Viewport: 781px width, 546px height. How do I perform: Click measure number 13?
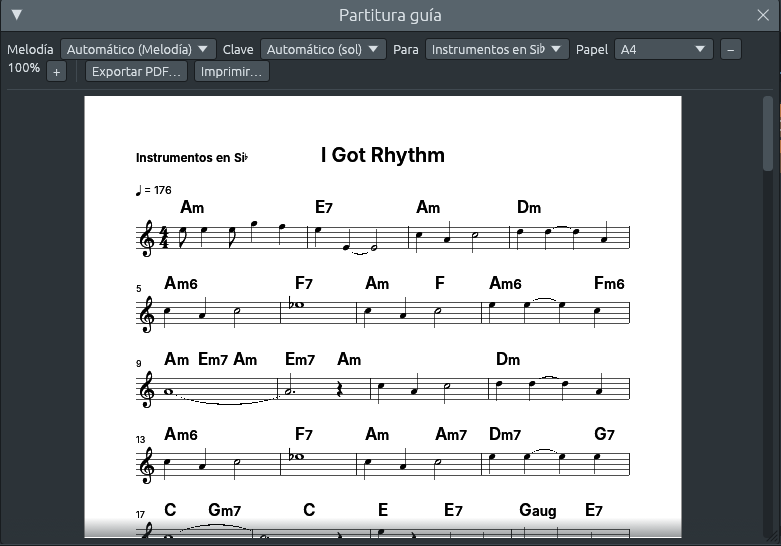(x=140, y=439)
